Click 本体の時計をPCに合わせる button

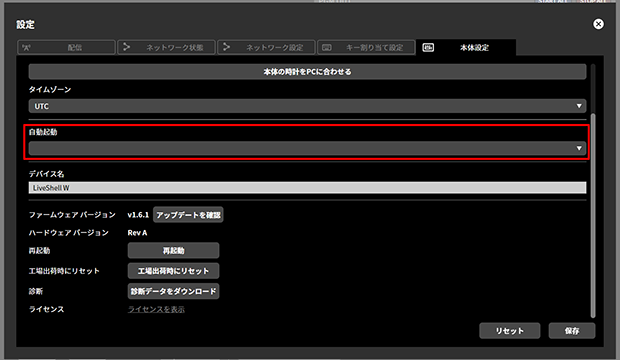pos(307,72)
